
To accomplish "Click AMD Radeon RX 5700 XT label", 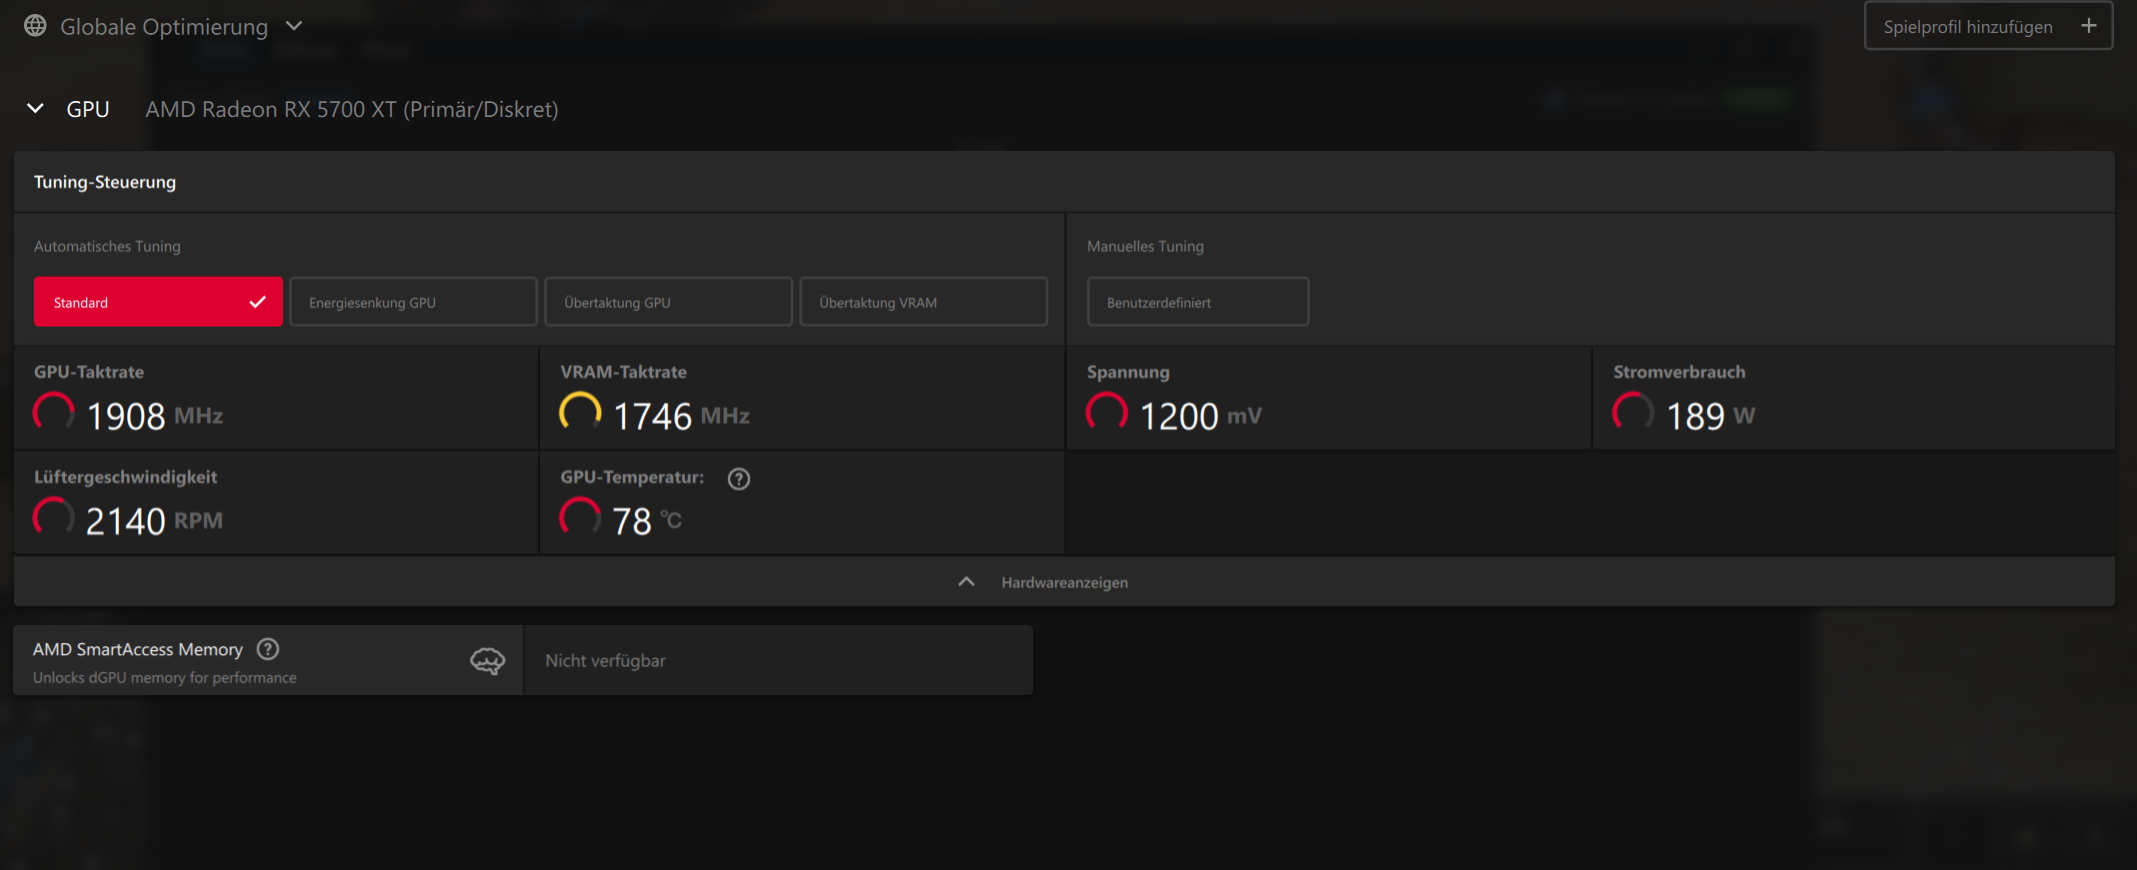I will (352, 109).
